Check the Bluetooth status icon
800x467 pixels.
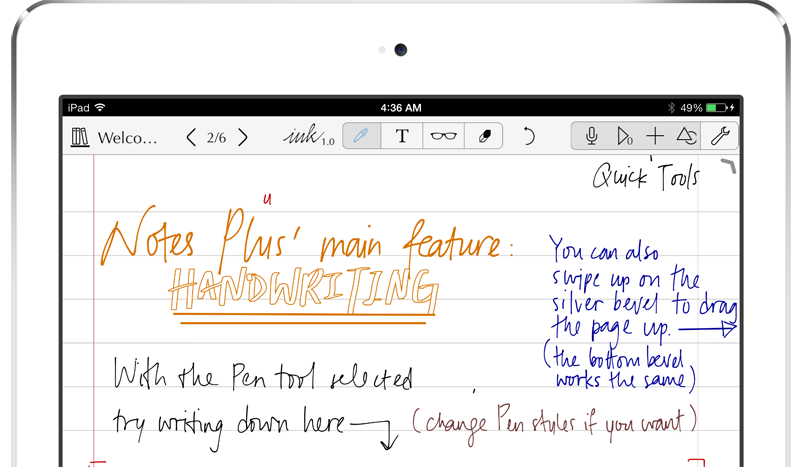tap(671, 108)
